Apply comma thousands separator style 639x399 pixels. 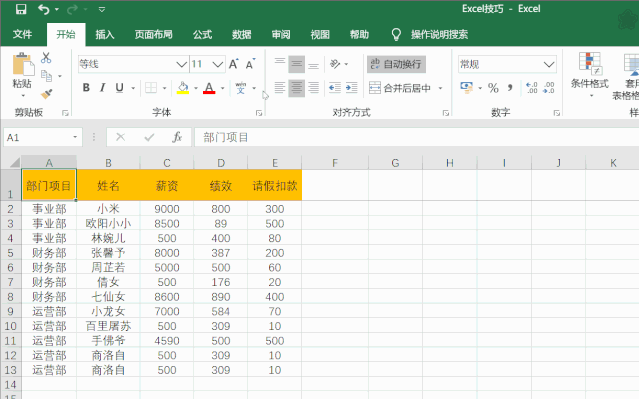510,88
